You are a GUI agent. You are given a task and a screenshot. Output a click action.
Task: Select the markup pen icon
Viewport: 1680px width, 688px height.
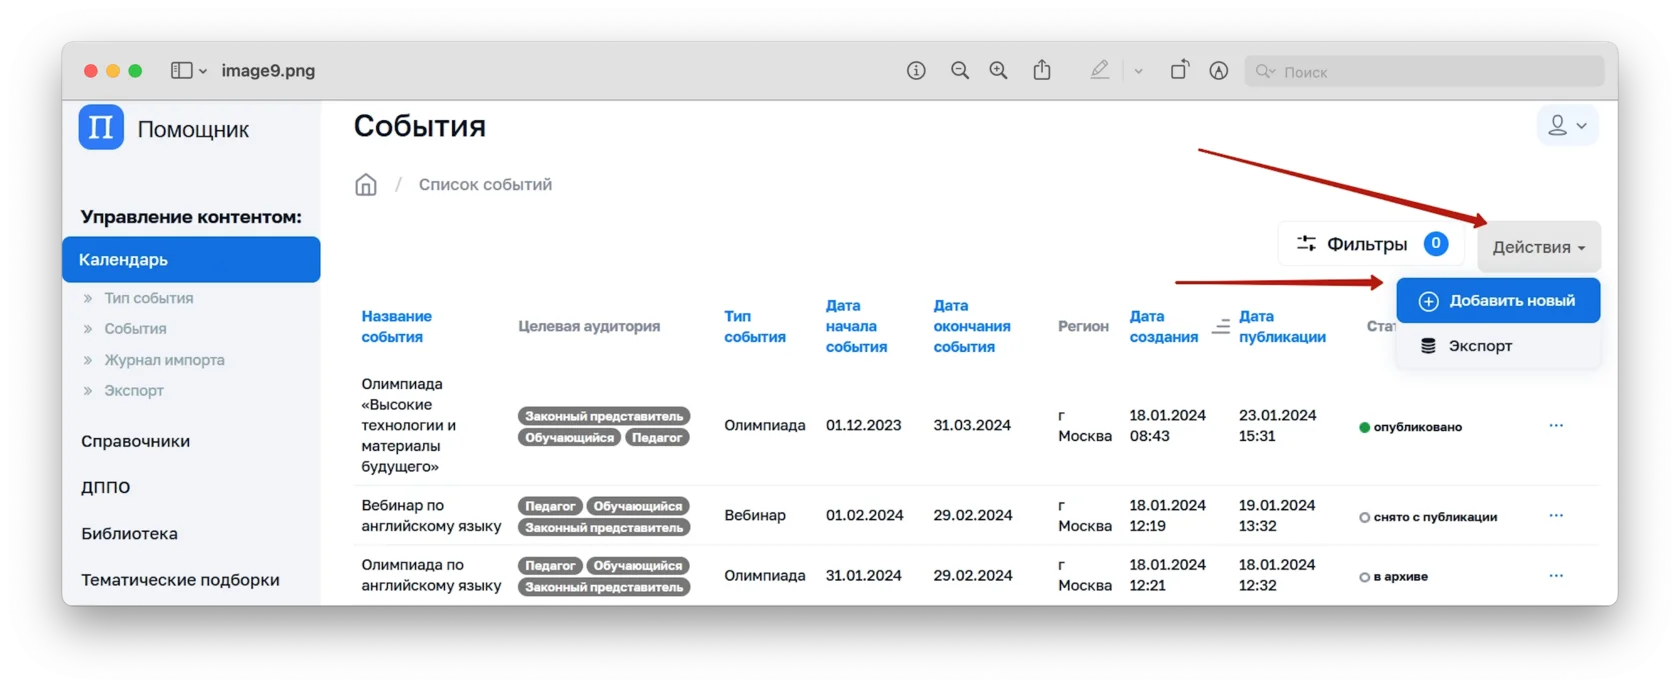coord(1099,70)
